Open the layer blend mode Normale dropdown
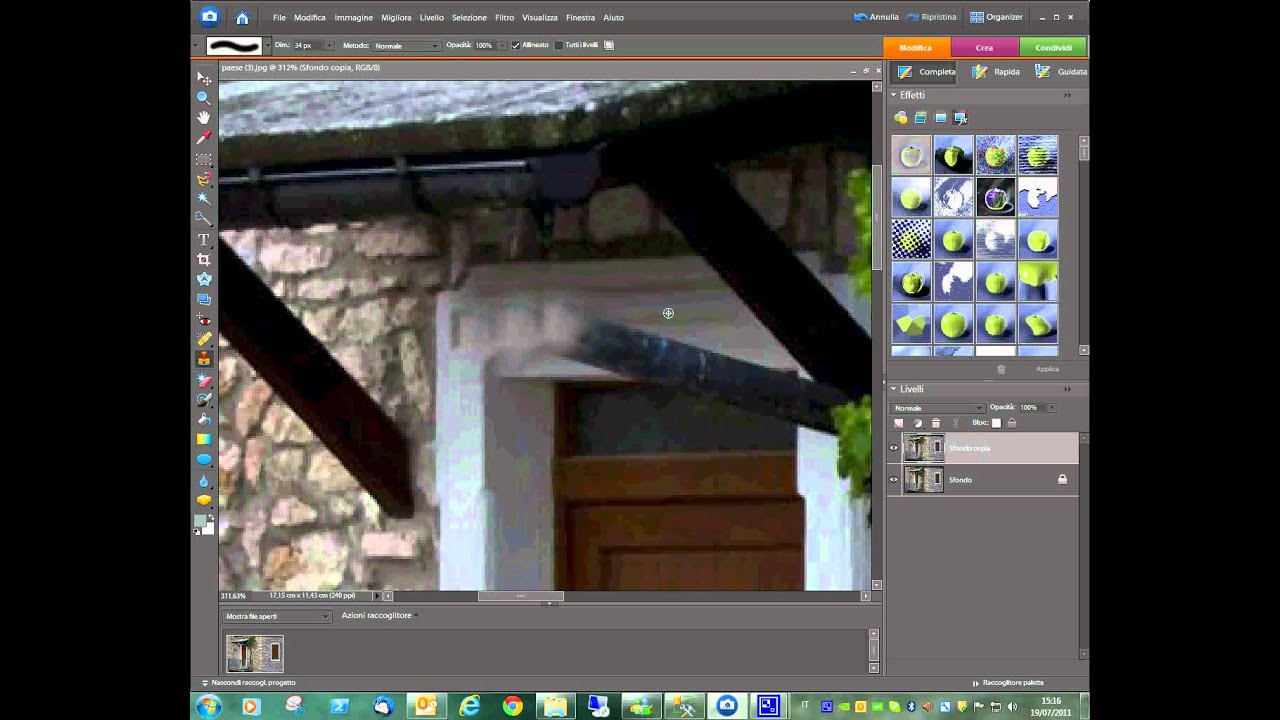 coord(938,408)
